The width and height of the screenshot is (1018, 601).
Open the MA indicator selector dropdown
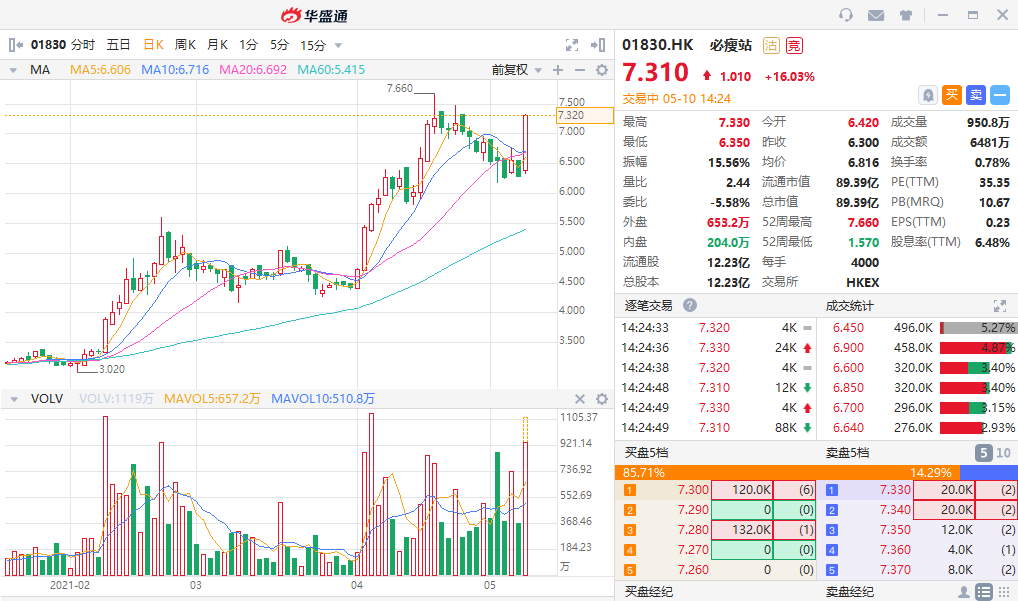coord(14,70)
